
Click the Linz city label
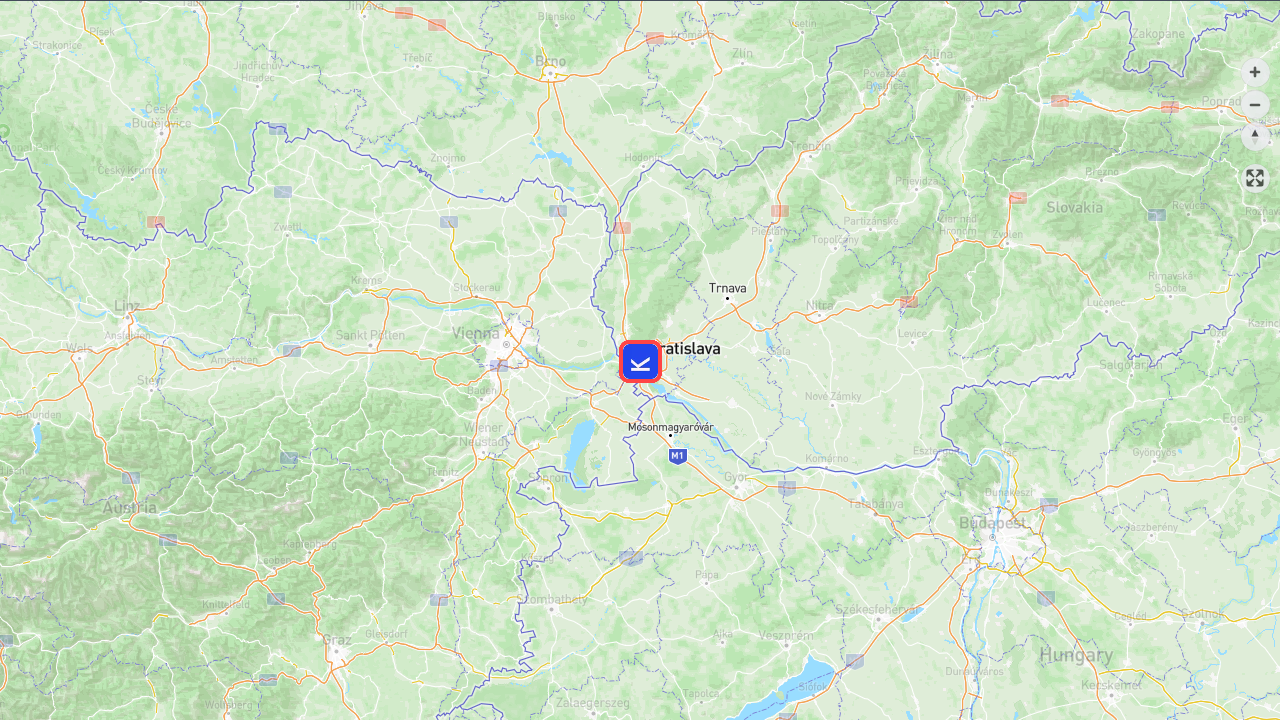(127, 305)
